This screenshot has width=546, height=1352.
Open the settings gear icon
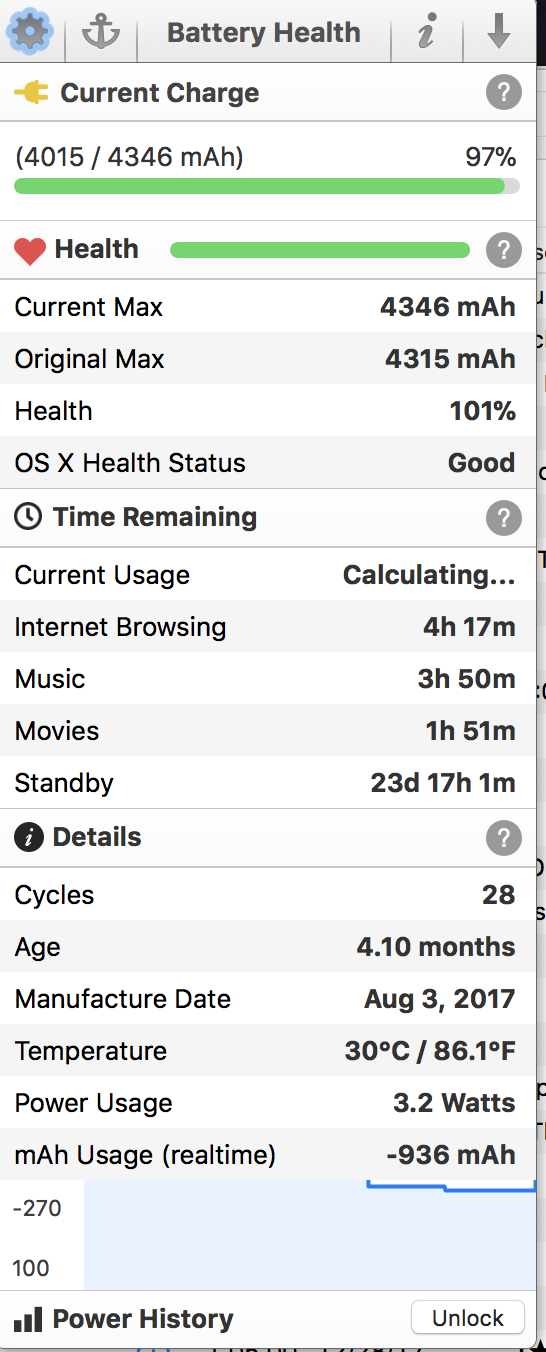(30, 32)
